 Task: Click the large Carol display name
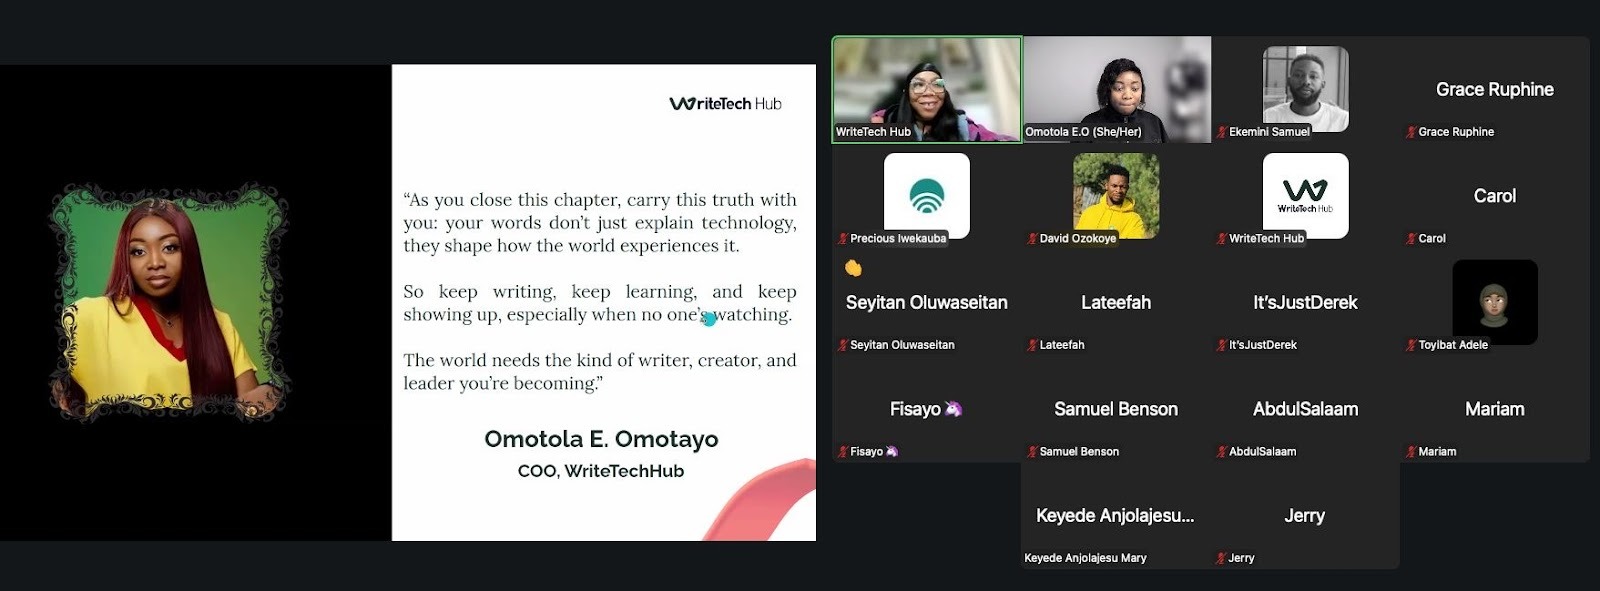pyautogui.click(x=1495, y=196)
